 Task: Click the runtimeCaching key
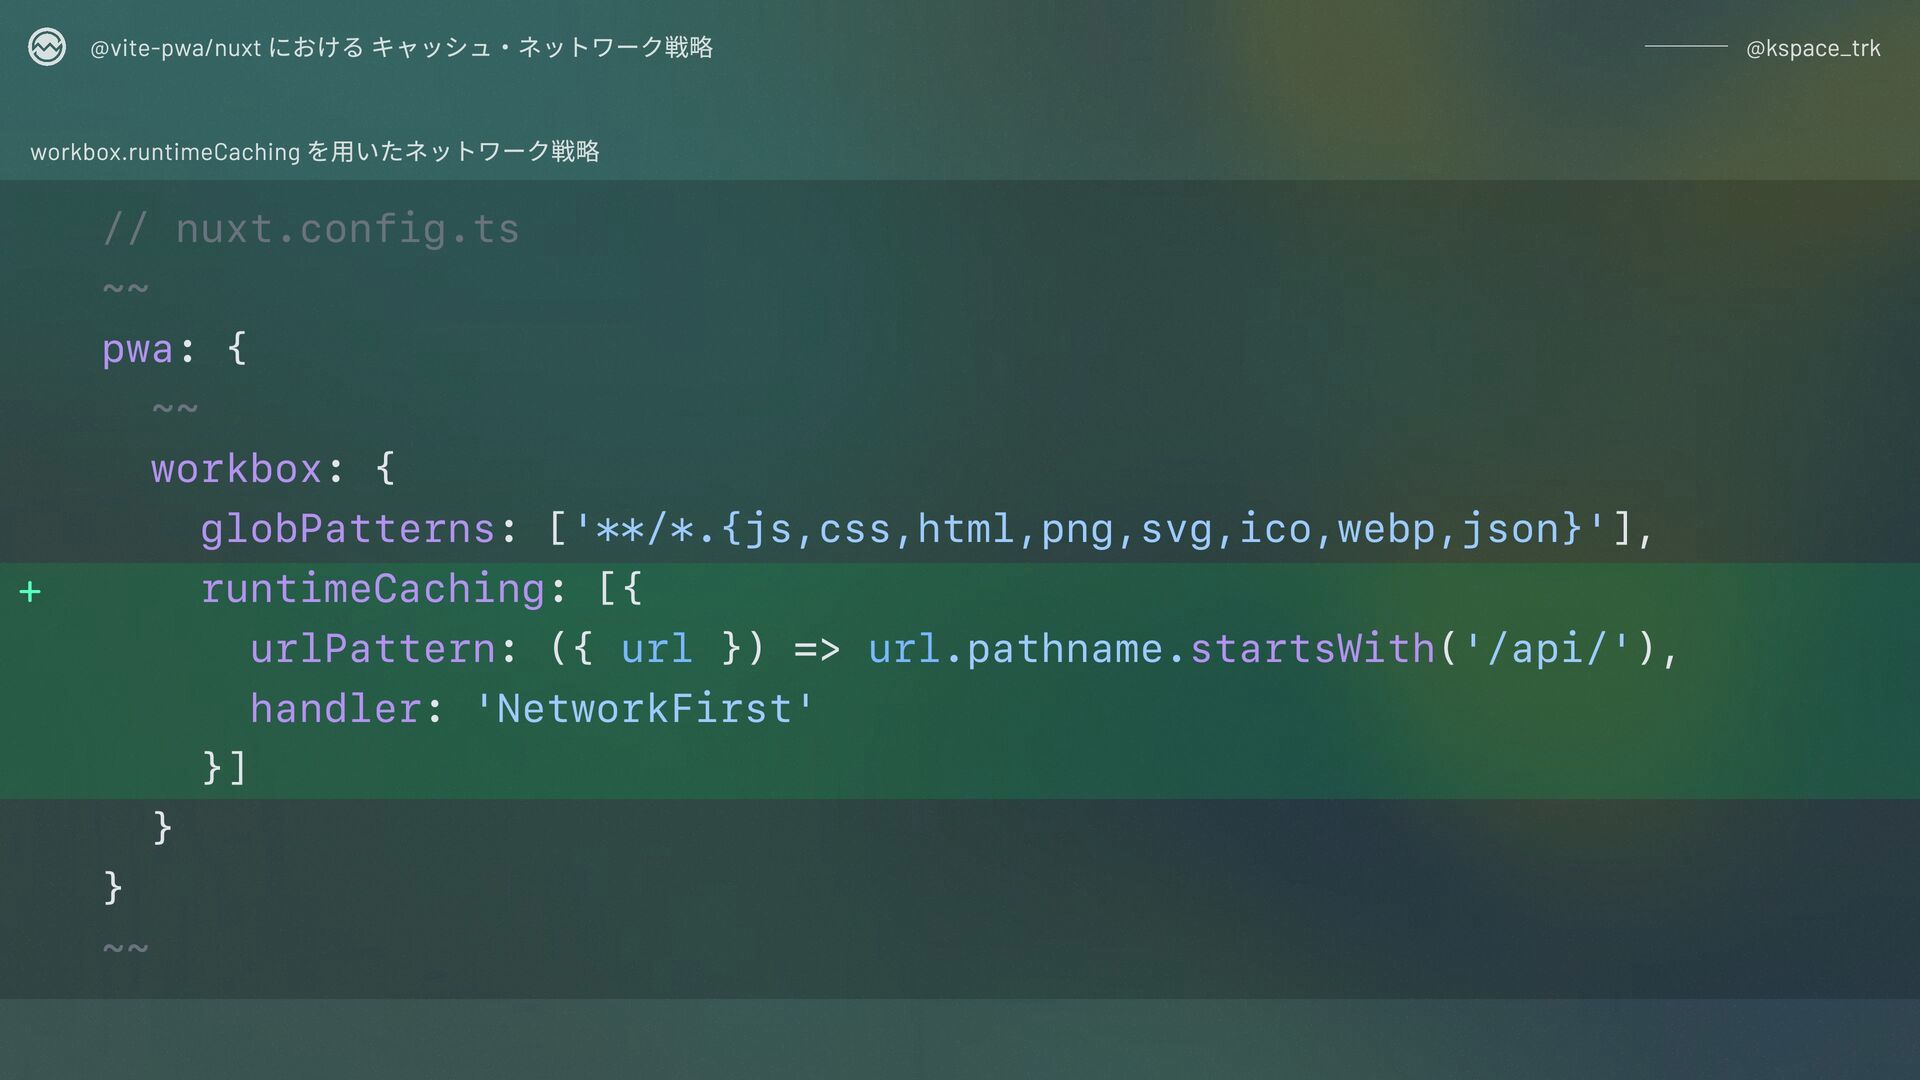[x=373, y=589]
